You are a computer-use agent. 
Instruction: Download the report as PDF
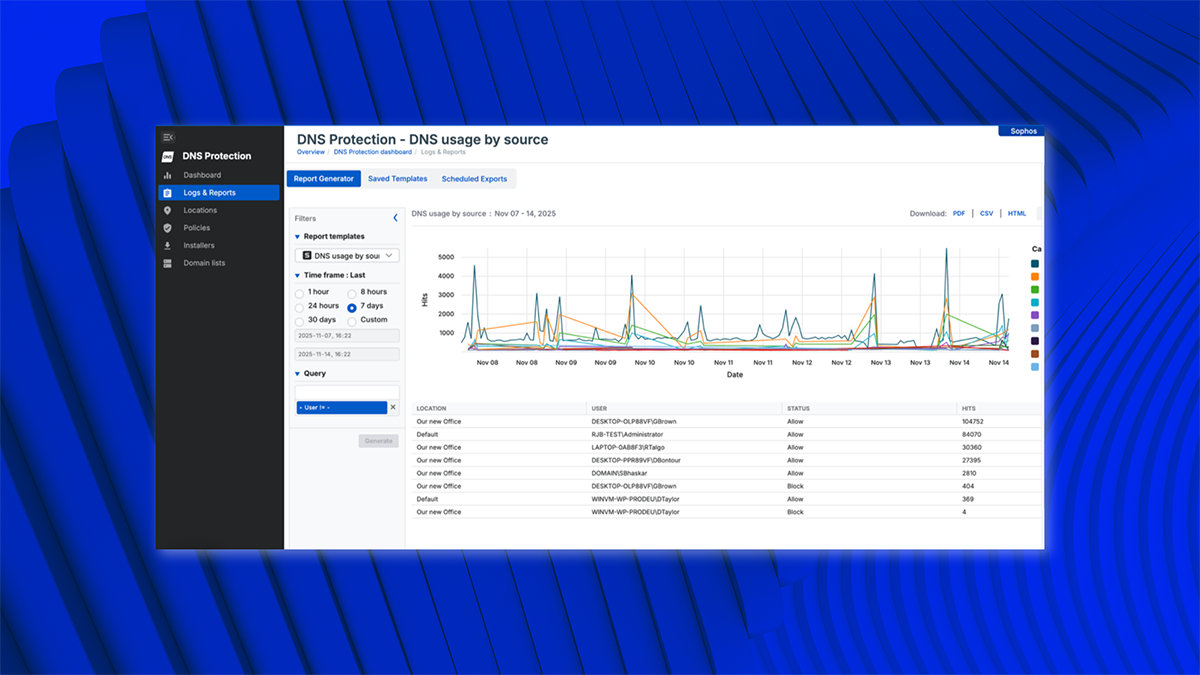pyautogui.click(x=959, y=213)
